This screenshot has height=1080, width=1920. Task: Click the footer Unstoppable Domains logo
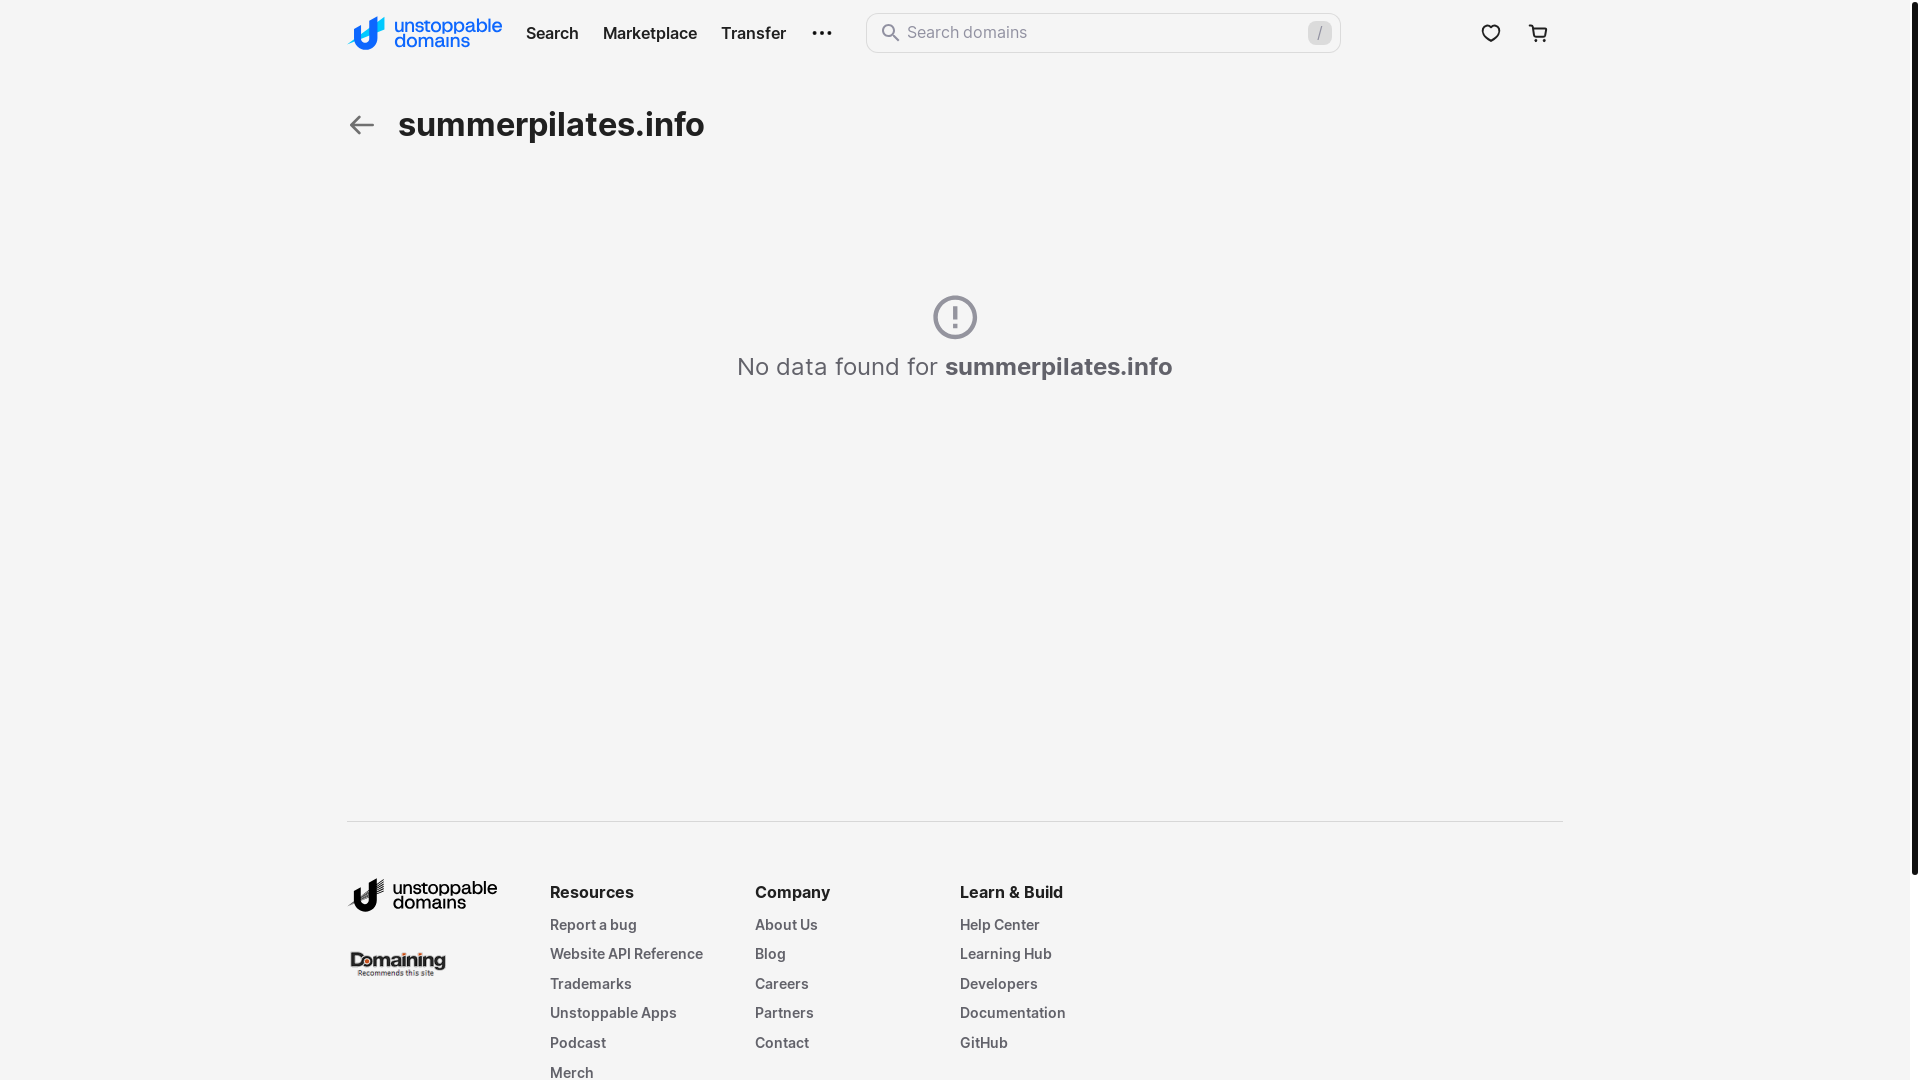coord(422,895)
